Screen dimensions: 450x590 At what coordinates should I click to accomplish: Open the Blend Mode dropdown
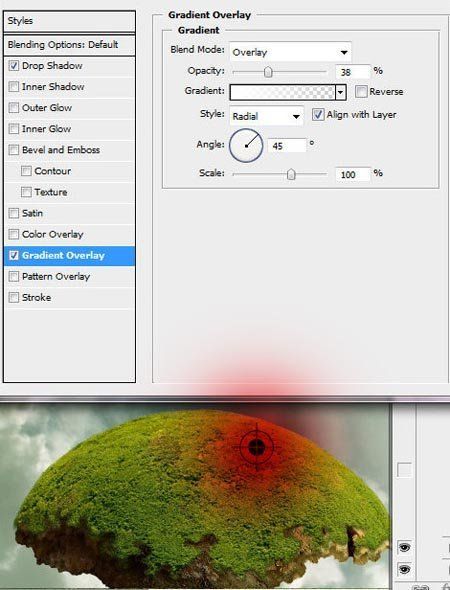click(290, 52)
